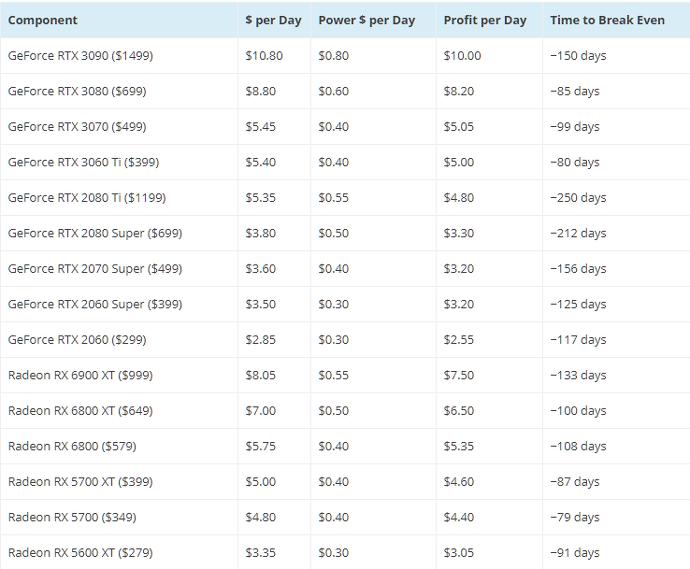Click the GeForce RTX 2060 ($299) row name
Viewport: 690px width, 569px height.
77,340
